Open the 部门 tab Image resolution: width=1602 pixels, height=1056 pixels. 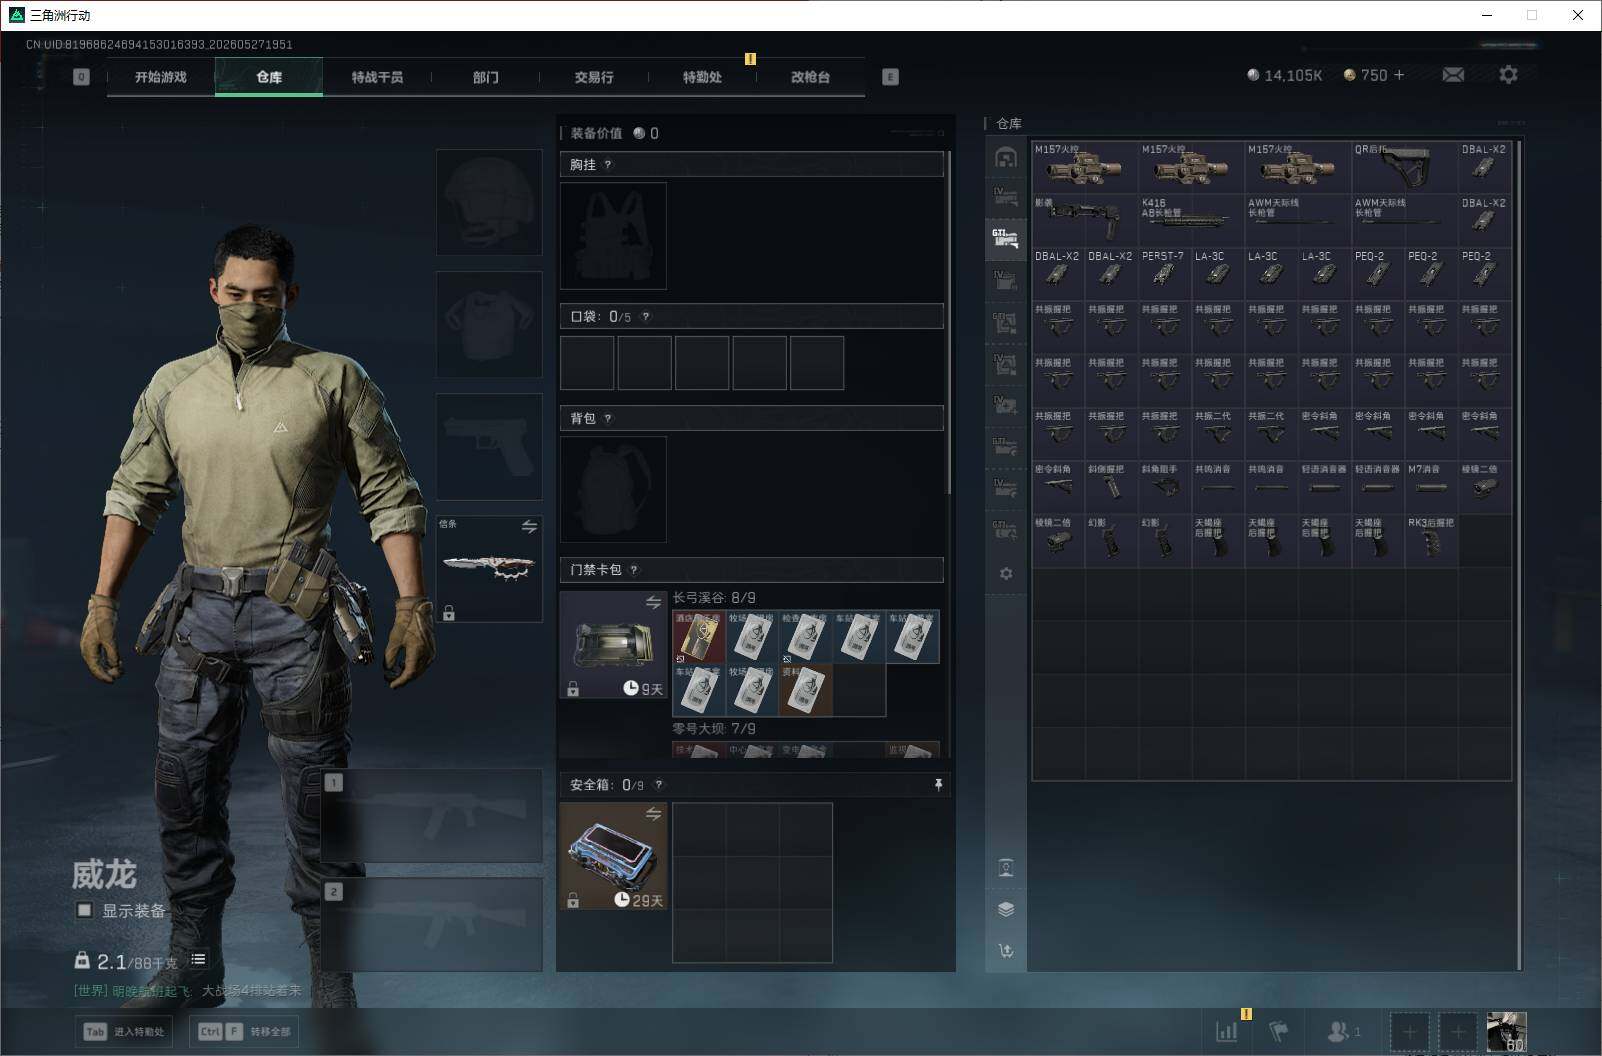pyautogui.click(x=486, y=77)
